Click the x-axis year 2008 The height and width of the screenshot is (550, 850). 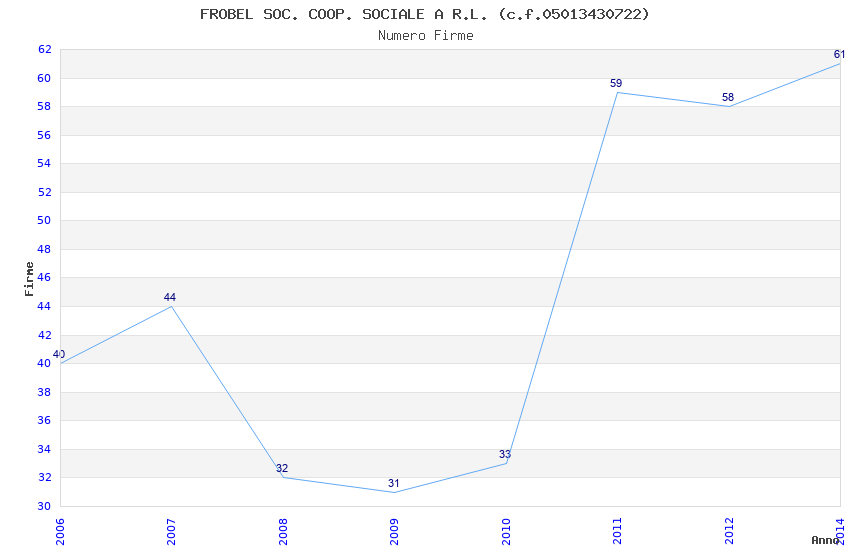click(x=283, y=532)
